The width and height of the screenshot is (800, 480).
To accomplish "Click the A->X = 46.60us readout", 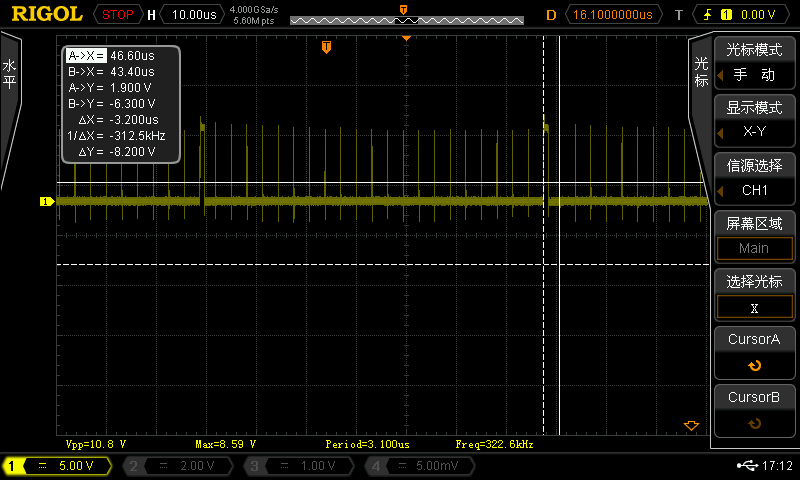I will 111,56.
